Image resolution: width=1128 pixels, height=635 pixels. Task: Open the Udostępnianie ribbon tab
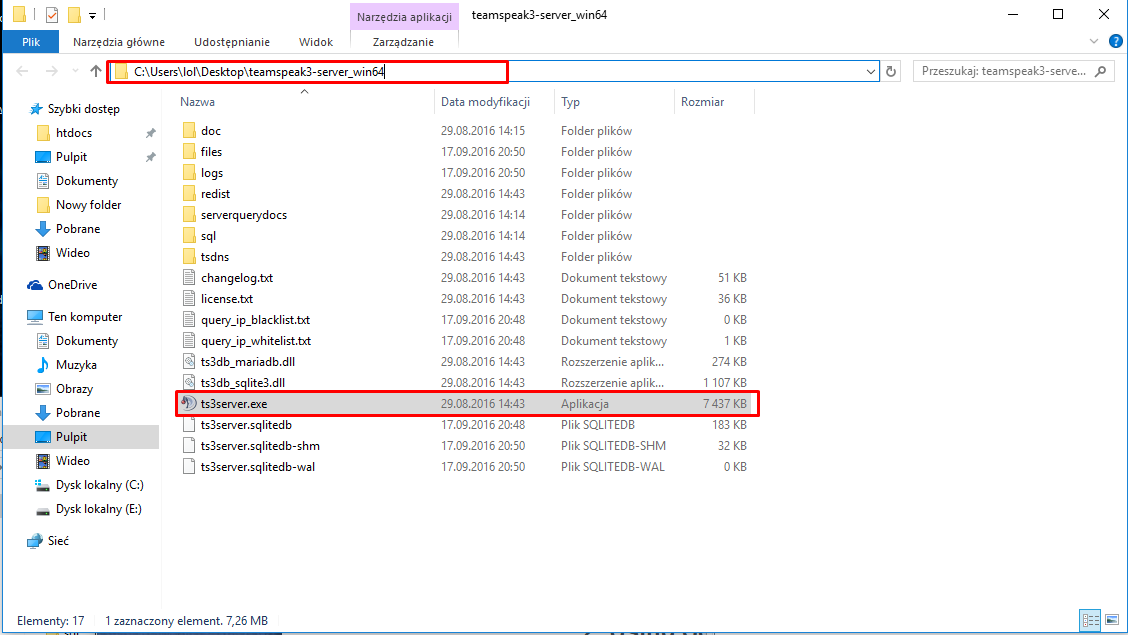point(232,42)
